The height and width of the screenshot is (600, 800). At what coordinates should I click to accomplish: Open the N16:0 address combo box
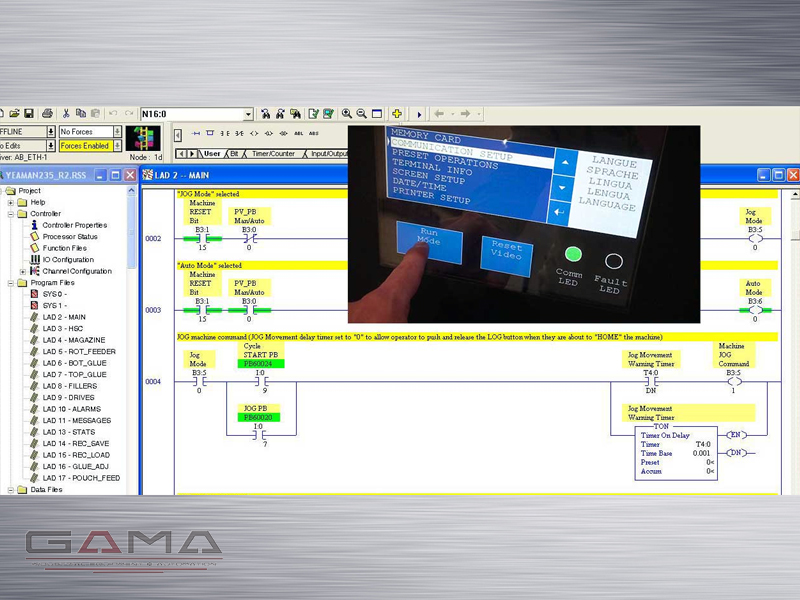pyautogui.click(x=247, y=115)
